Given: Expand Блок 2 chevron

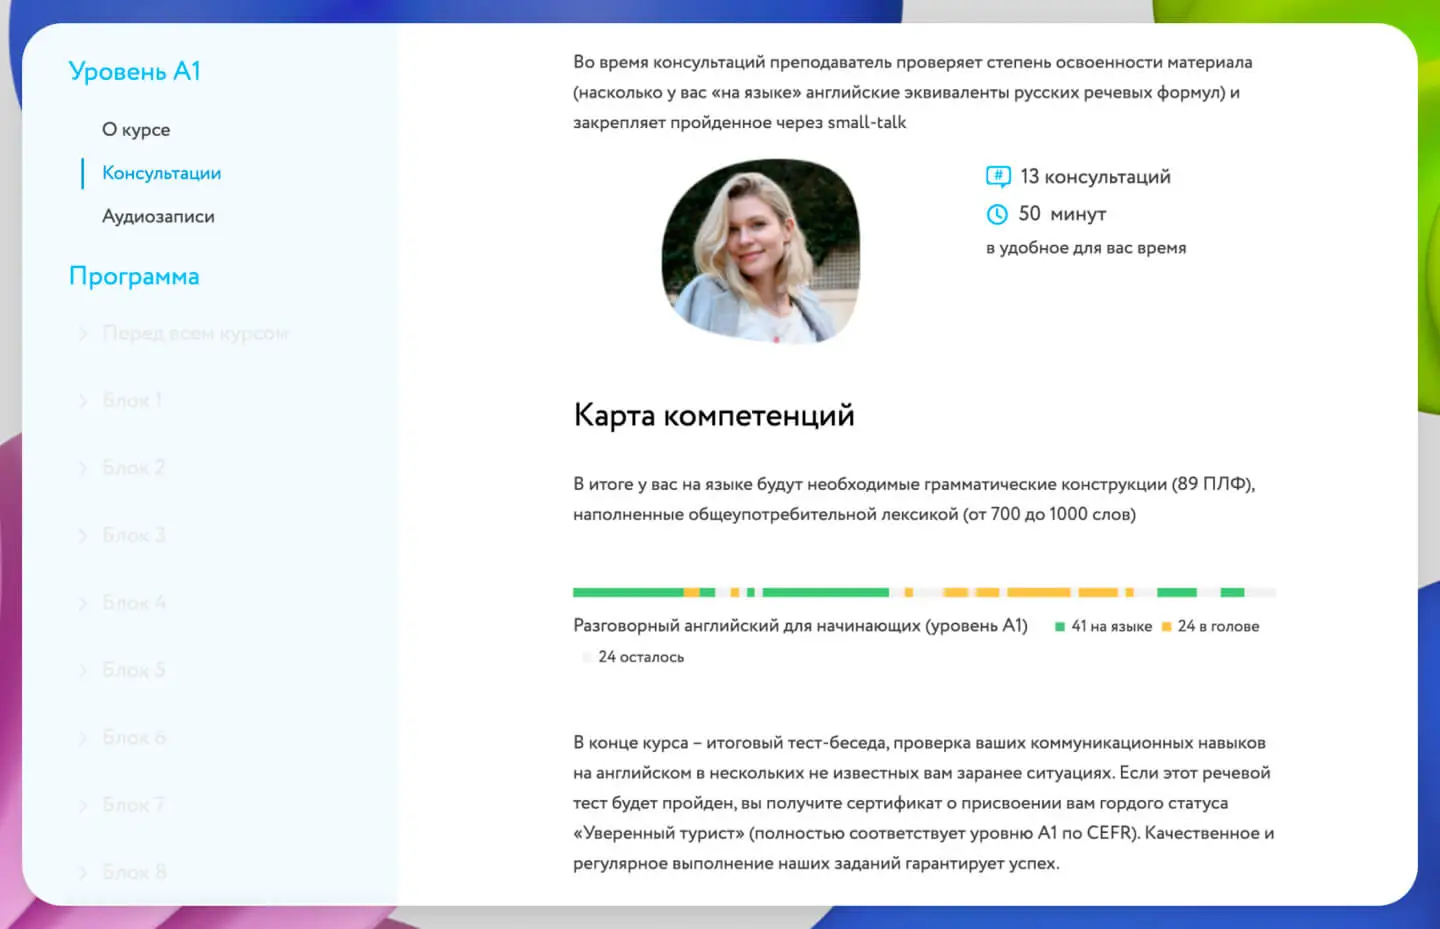Looking at the screenshot, I should point(83,468).
